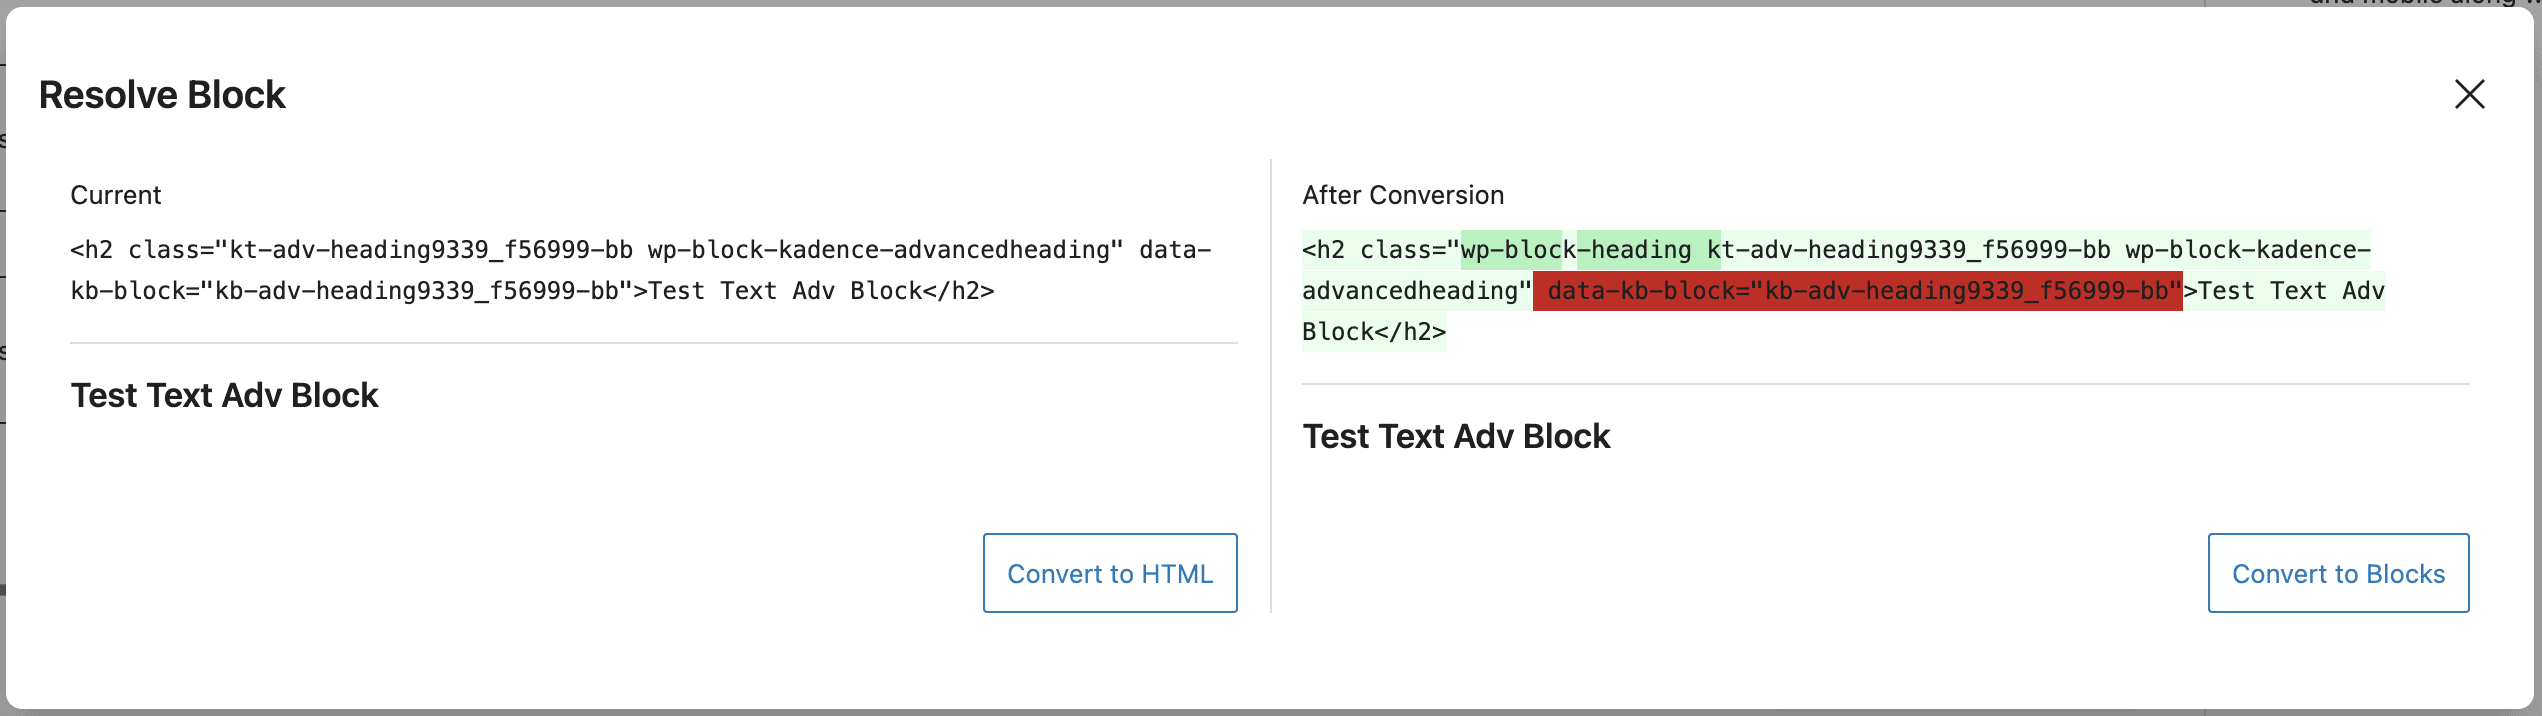Click the divider under the Current code
2542x716 pixels.
pos(653,344)
